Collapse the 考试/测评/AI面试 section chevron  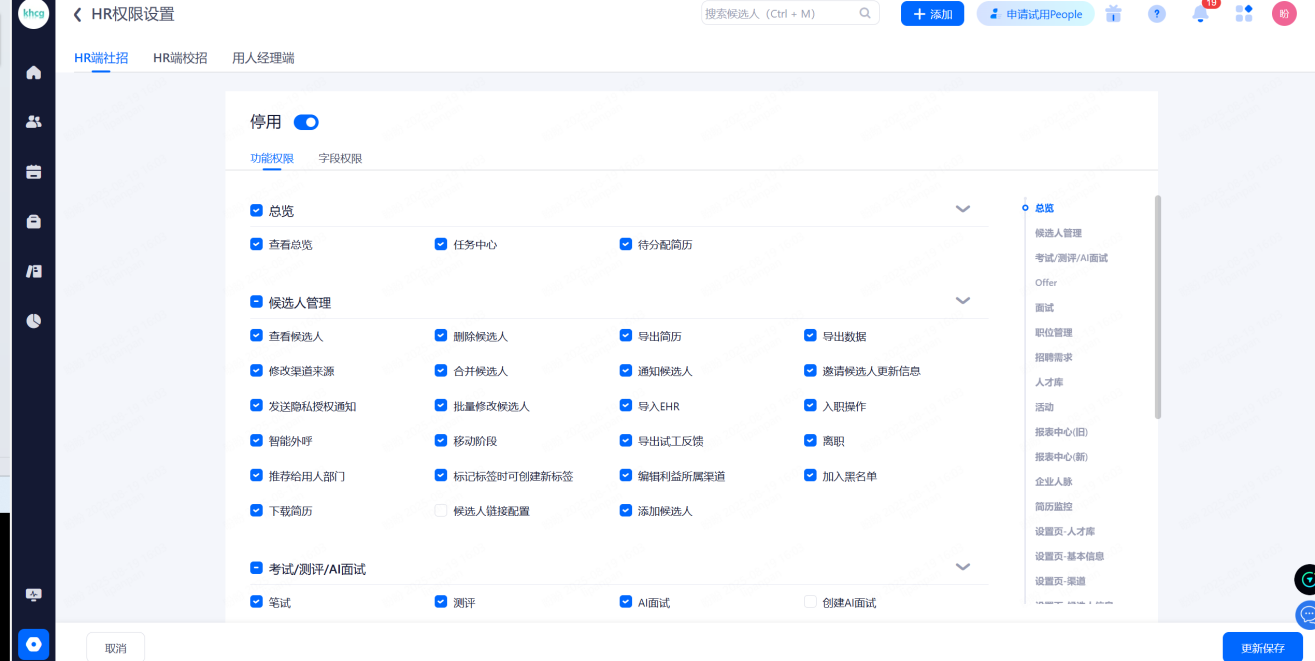tap(963, 567)
